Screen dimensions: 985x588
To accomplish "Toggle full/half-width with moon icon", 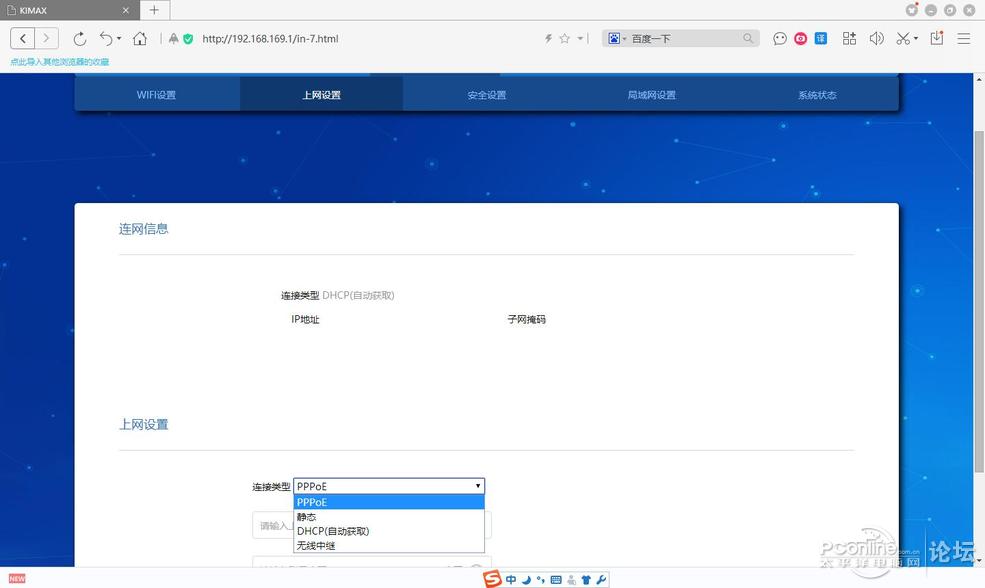I will coord(525,578).
